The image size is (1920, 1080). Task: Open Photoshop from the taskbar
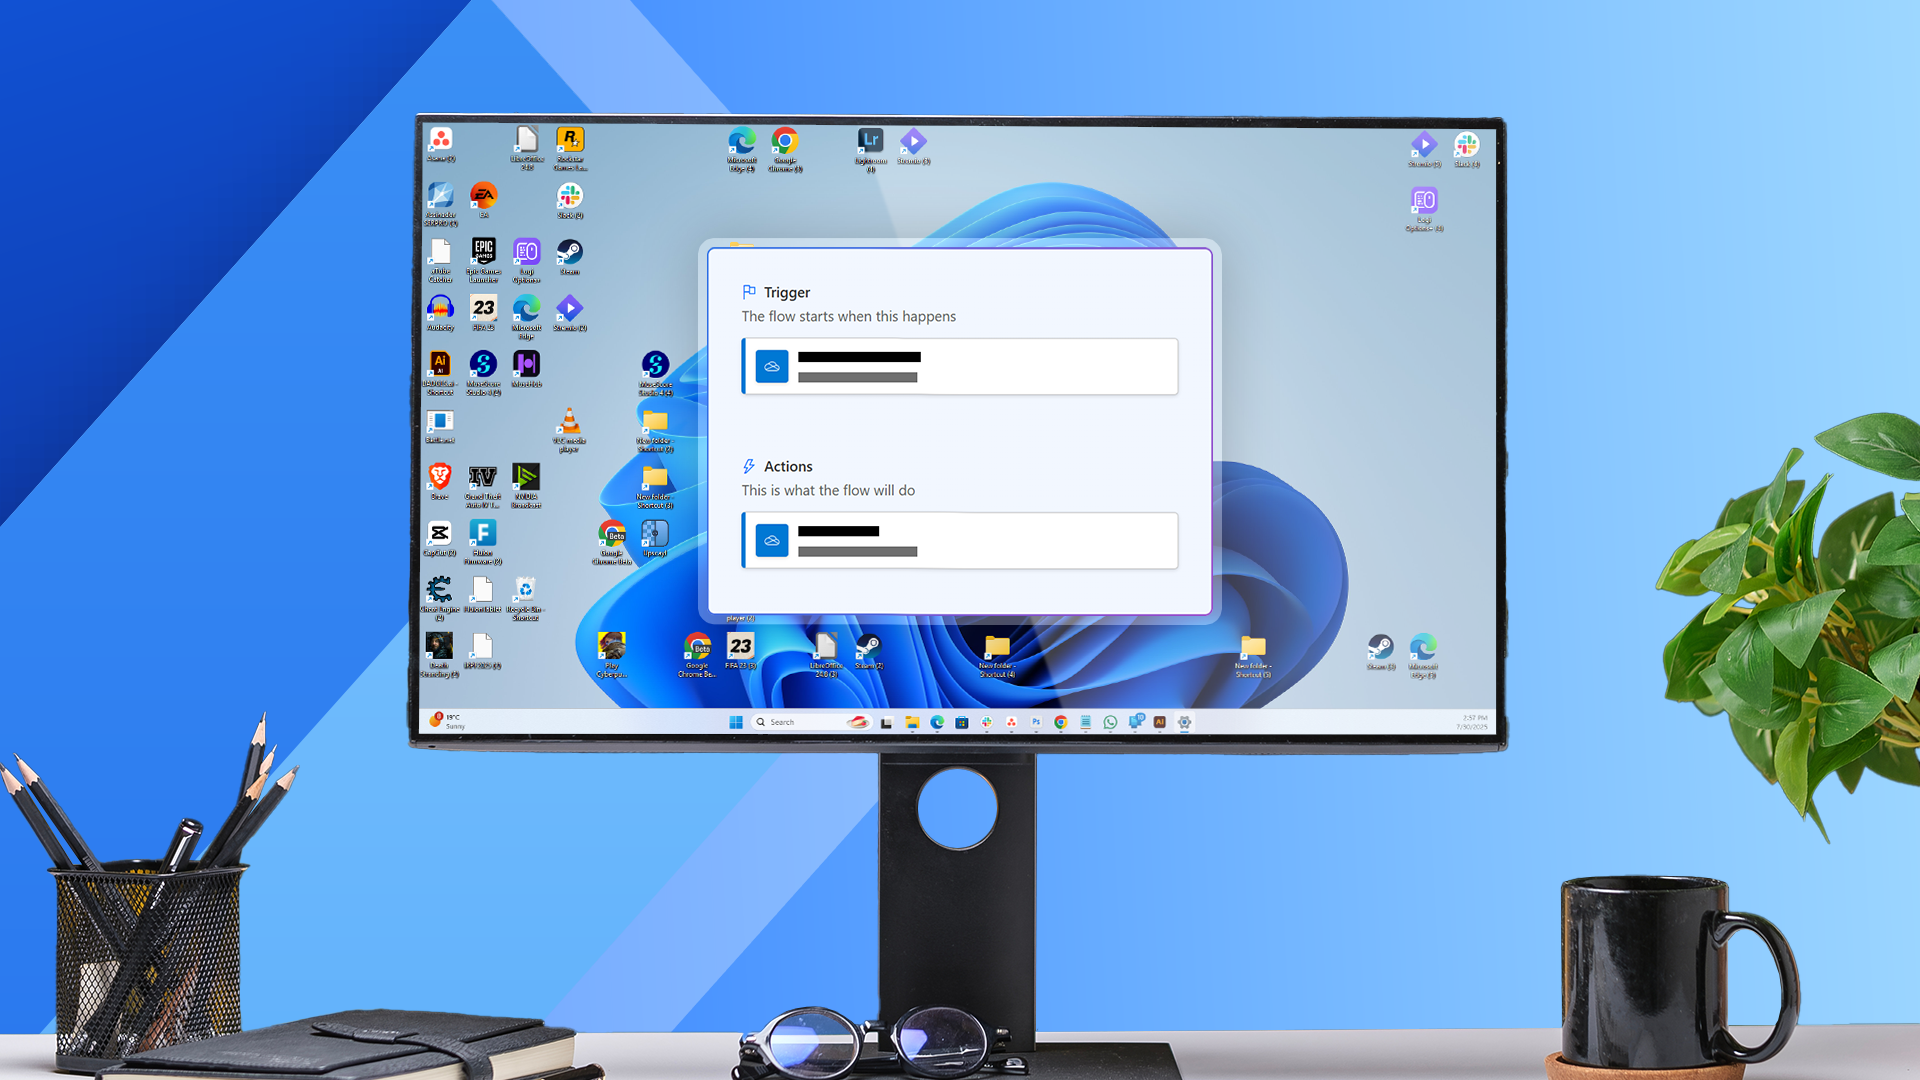tap(1036, 722)
